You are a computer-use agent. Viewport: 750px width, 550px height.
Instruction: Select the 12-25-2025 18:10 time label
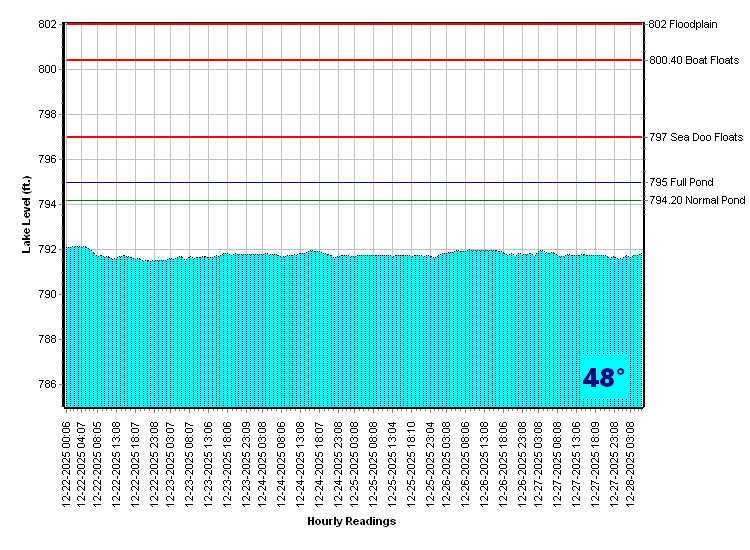(412, 462)
